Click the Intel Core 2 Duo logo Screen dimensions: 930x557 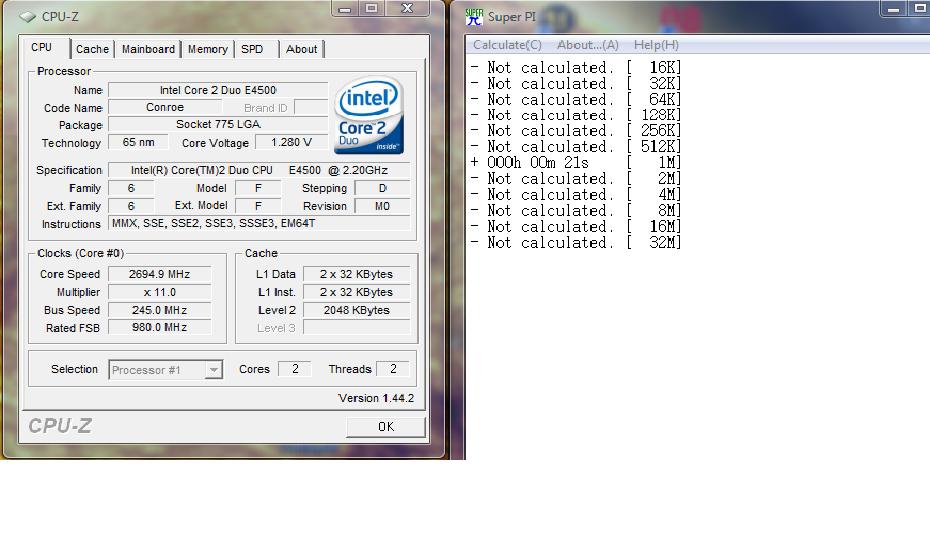[369, 116]
